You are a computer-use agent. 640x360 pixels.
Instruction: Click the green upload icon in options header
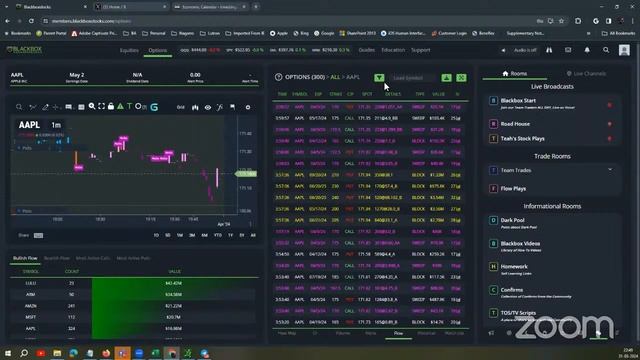pos(446,78)
